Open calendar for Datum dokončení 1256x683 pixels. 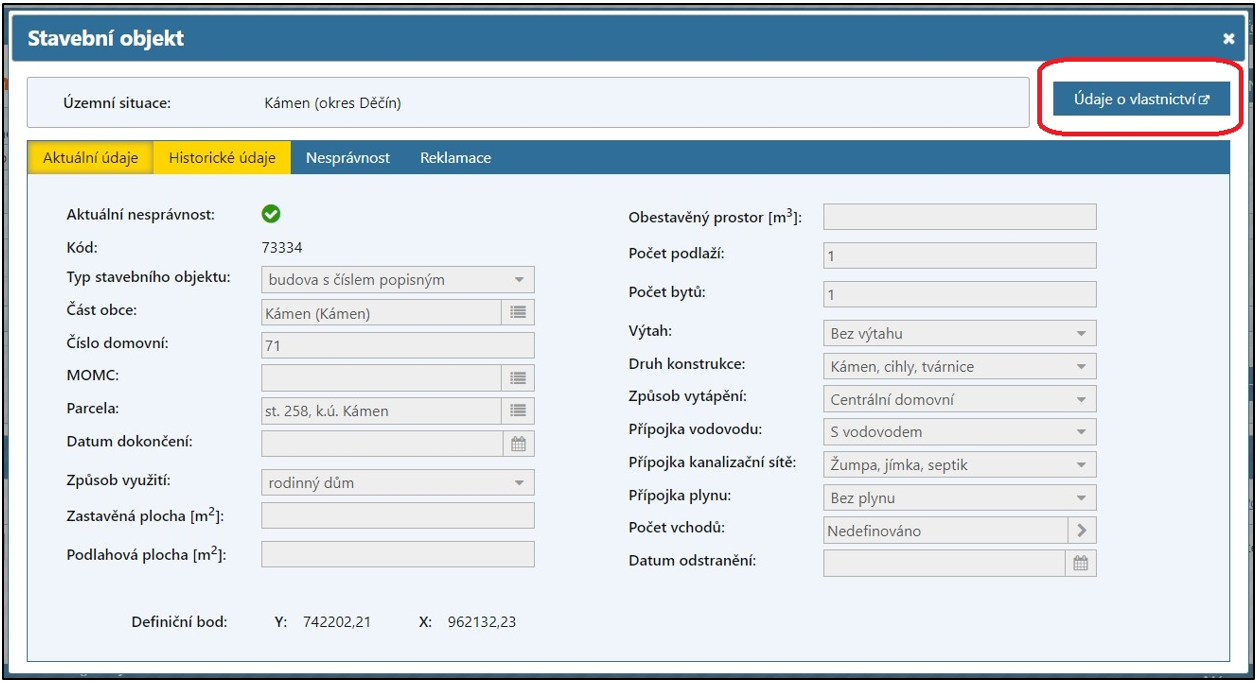[x=518, y=444]
